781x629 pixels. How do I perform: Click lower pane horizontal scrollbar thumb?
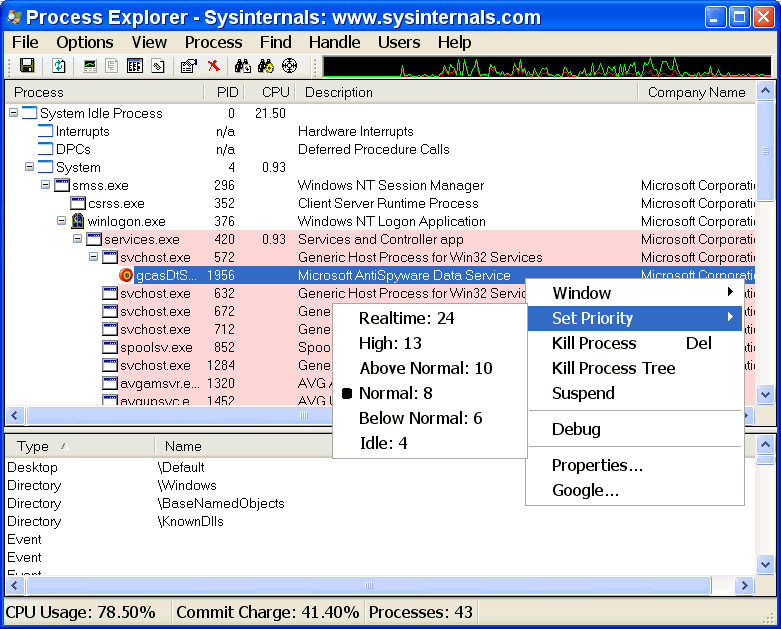pyautogui.click(x=369, y=585)
